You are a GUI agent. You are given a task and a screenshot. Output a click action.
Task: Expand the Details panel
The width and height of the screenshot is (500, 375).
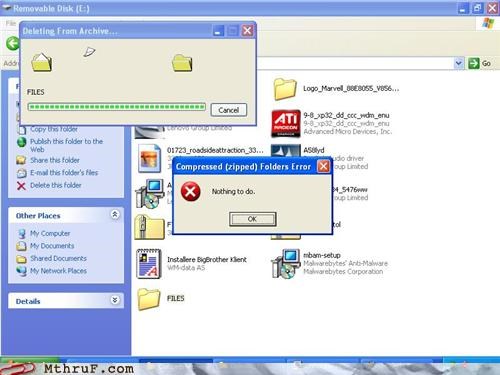pos(115,300)
